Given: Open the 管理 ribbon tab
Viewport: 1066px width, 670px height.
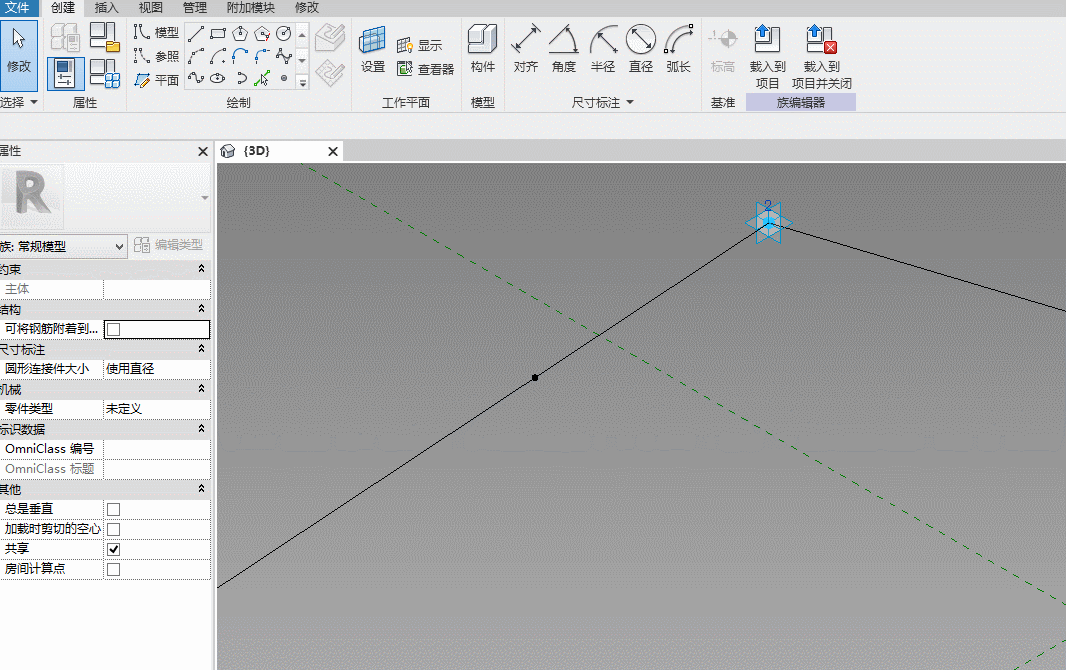Looking at the screenshot, I should (194, 7).
